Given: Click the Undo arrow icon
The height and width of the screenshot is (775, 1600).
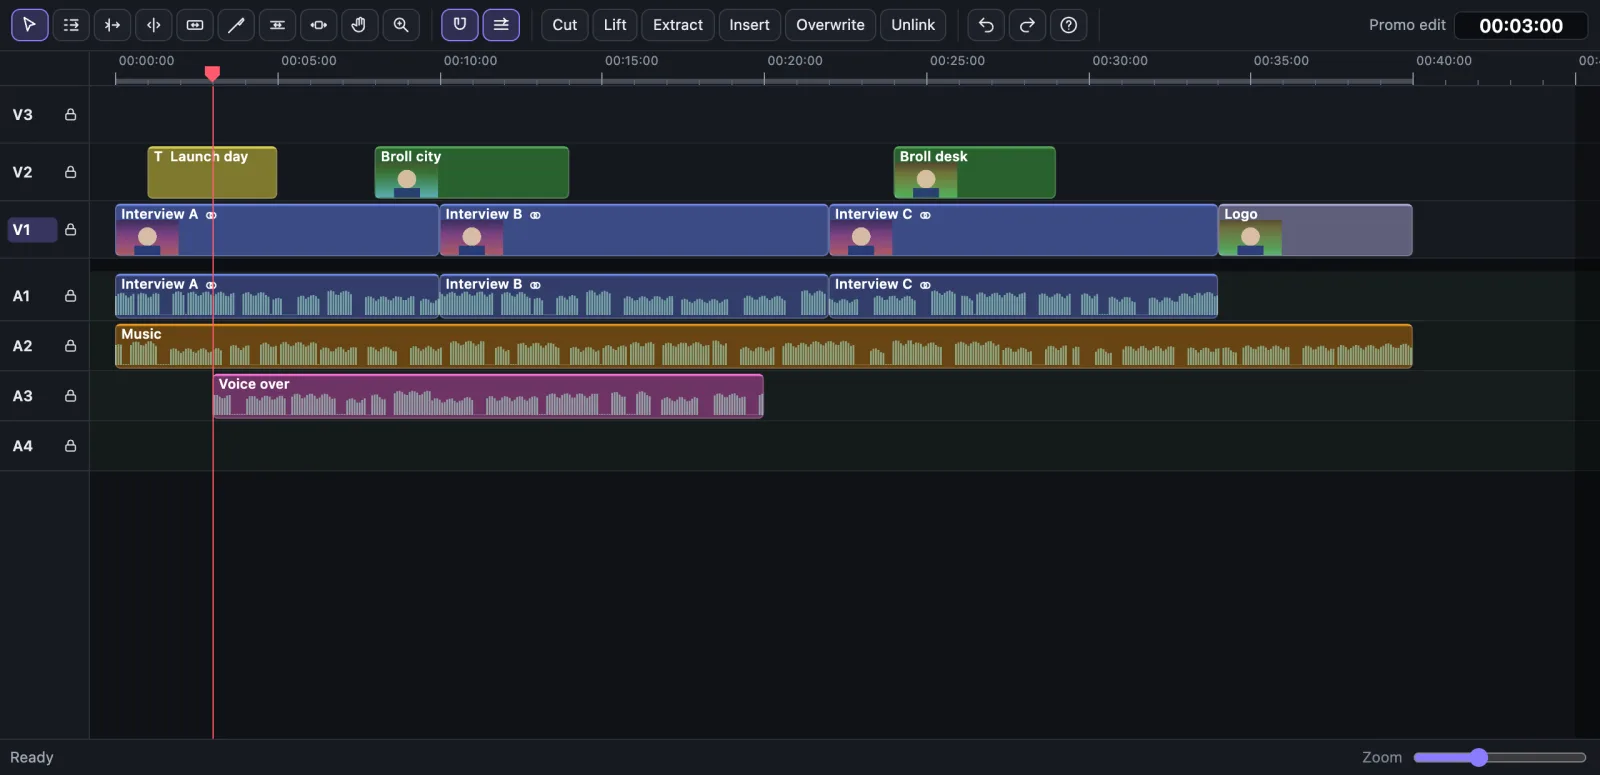Looking at the screenshot, I should pos(986,25).
